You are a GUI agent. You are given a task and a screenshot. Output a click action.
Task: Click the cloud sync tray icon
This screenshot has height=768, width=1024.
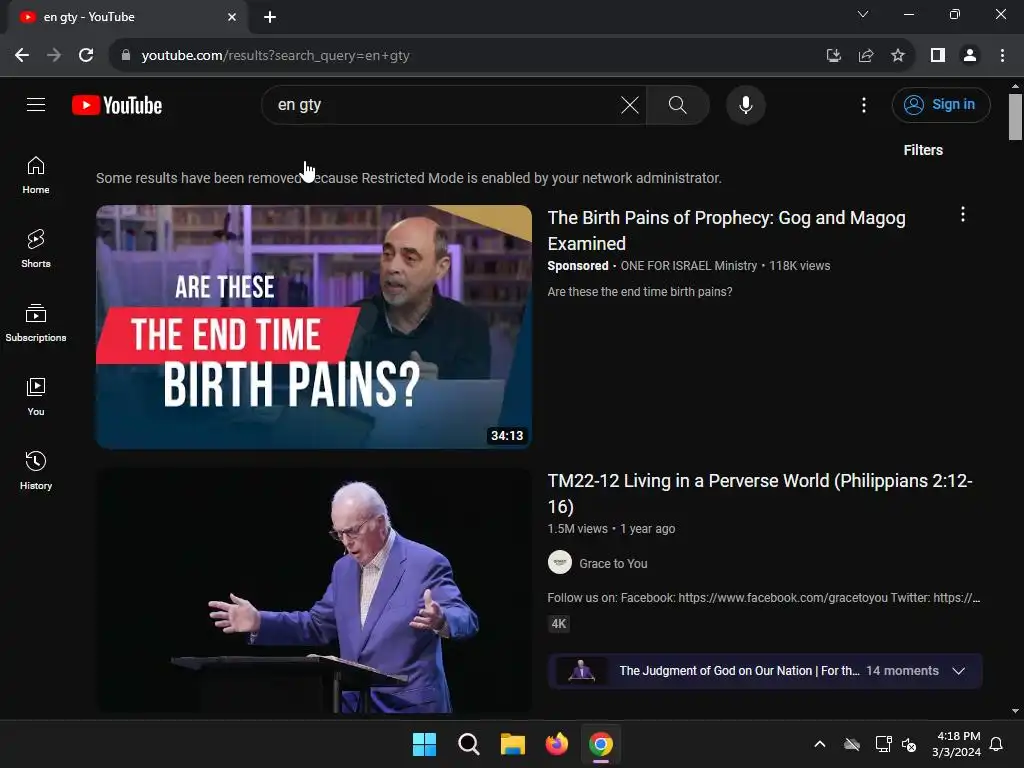point(852,744)
